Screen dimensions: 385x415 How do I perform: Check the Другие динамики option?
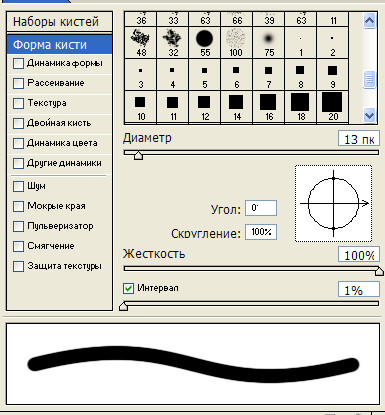[x=18, y=163]
